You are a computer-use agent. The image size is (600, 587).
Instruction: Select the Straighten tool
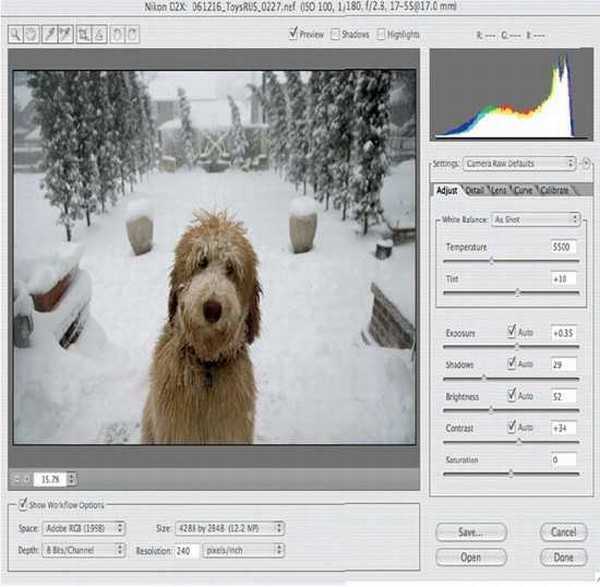pos(99,34)
